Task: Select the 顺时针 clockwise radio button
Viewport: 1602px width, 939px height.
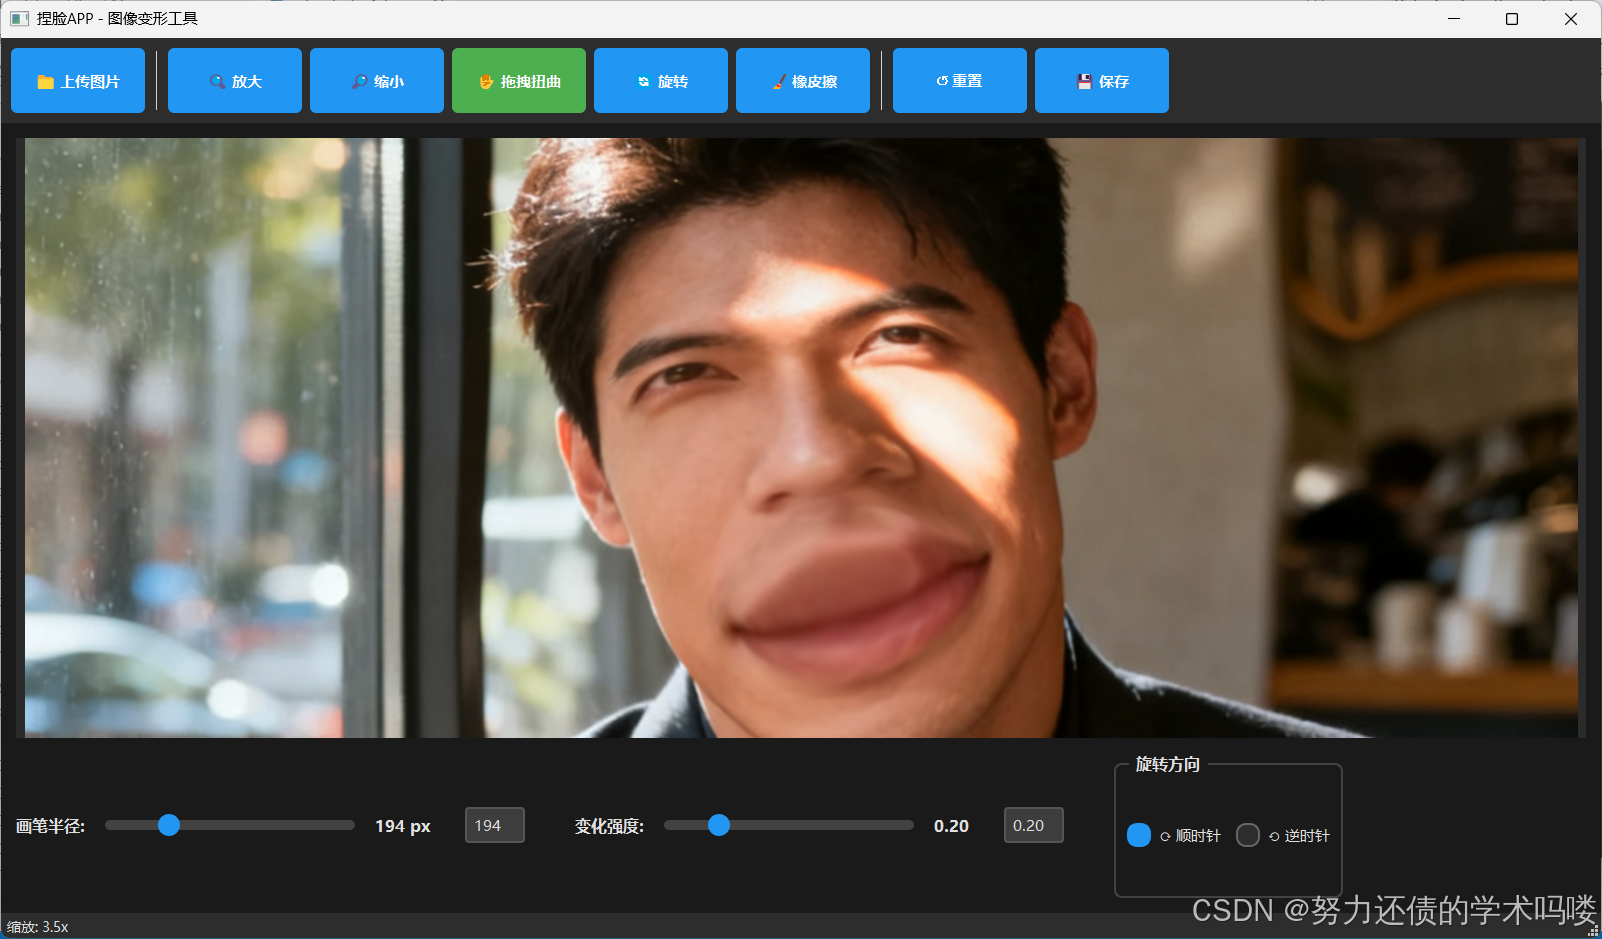Action: point(1139,835)
